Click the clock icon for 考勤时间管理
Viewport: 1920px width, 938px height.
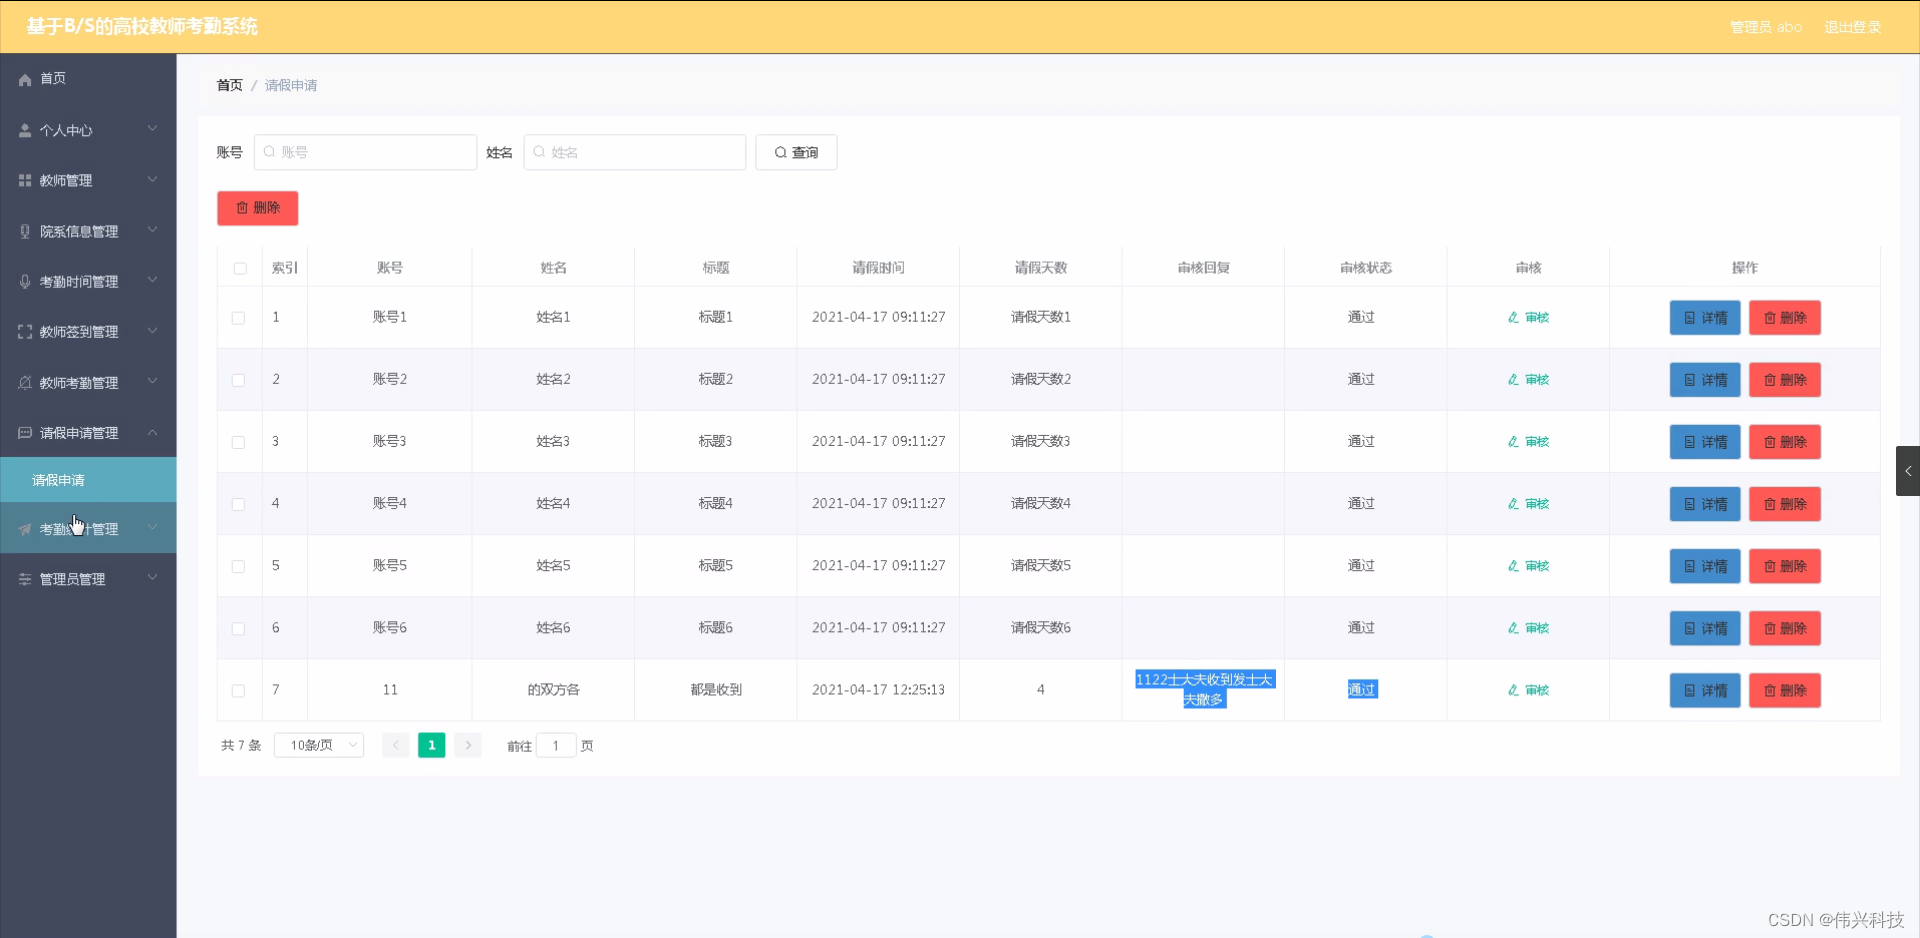[x=24, y=281]
